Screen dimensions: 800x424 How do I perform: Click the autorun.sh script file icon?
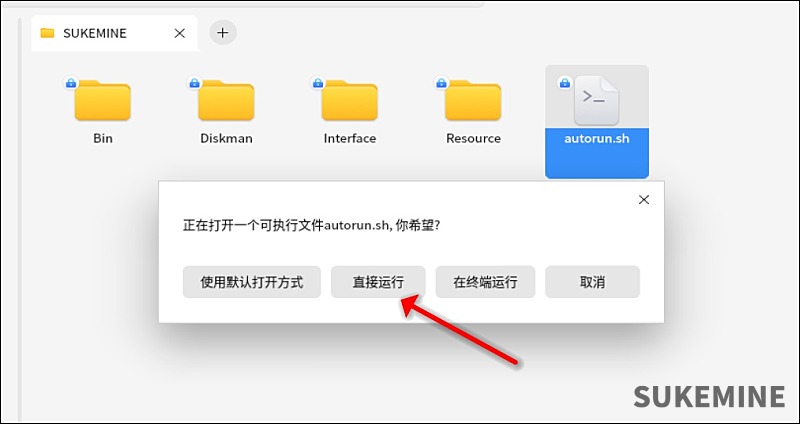(597, 100)
